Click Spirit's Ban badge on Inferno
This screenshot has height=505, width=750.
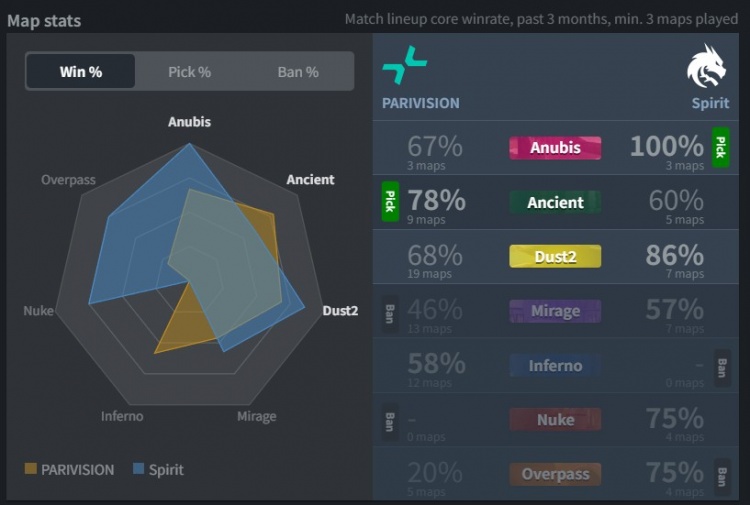(720, 366)
